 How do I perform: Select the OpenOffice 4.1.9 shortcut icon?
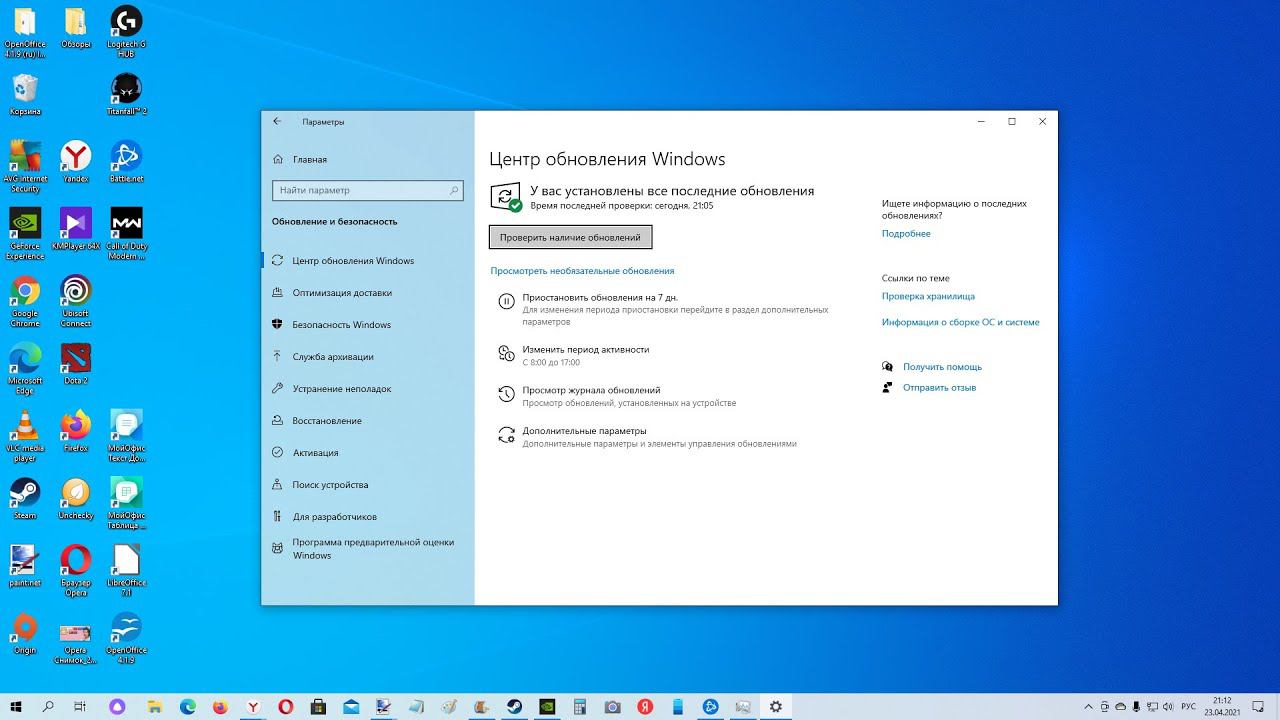click(126, 639)
